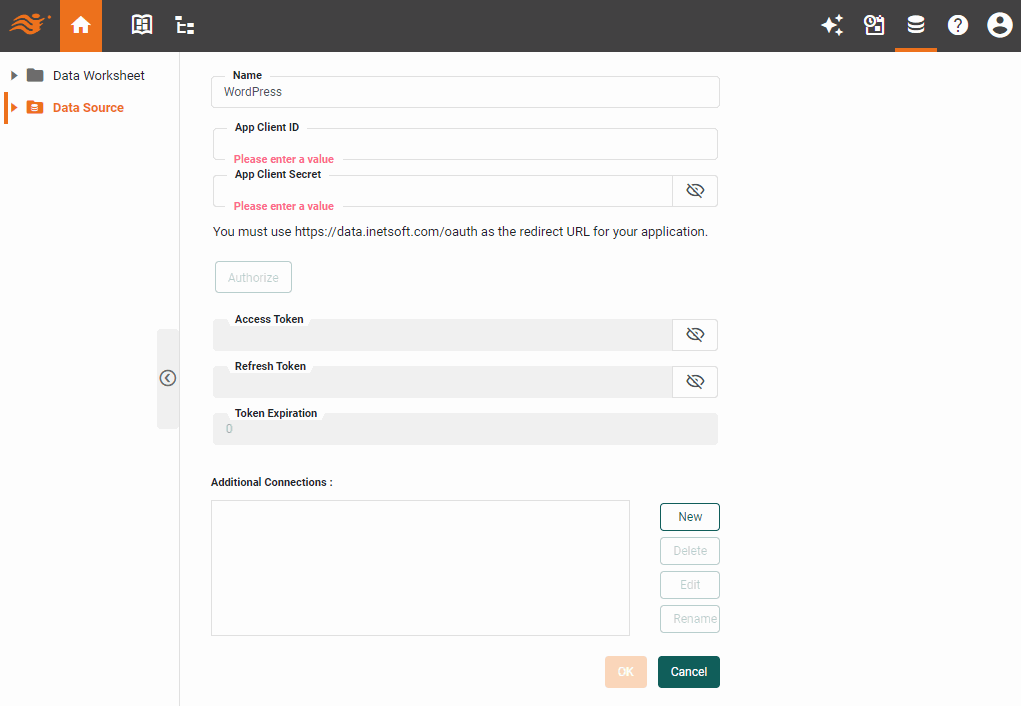This screenshot has width=1021, height=706.
Task: Select the hierarchy view icon in the toolbar
Action: pos(184,25)
